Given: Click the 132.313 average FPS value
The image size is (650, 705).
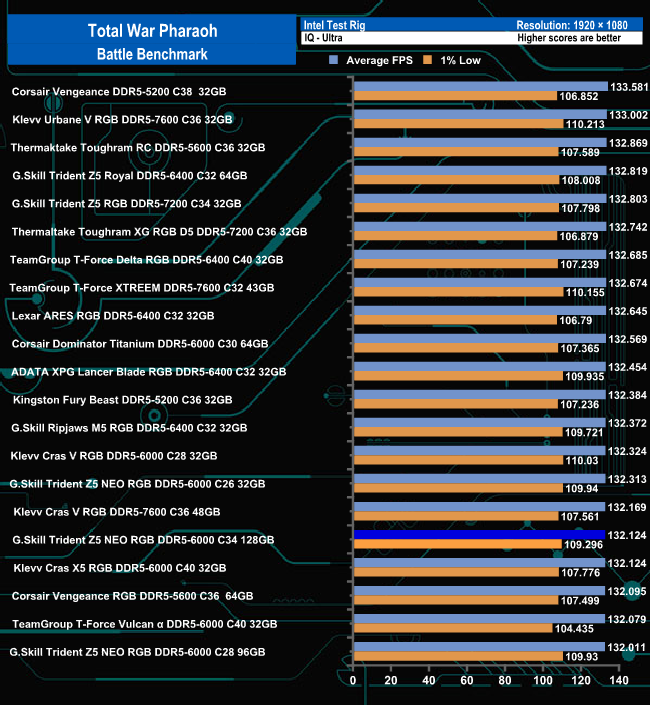Looking at the screenshot, I should (x=627, y=479).
